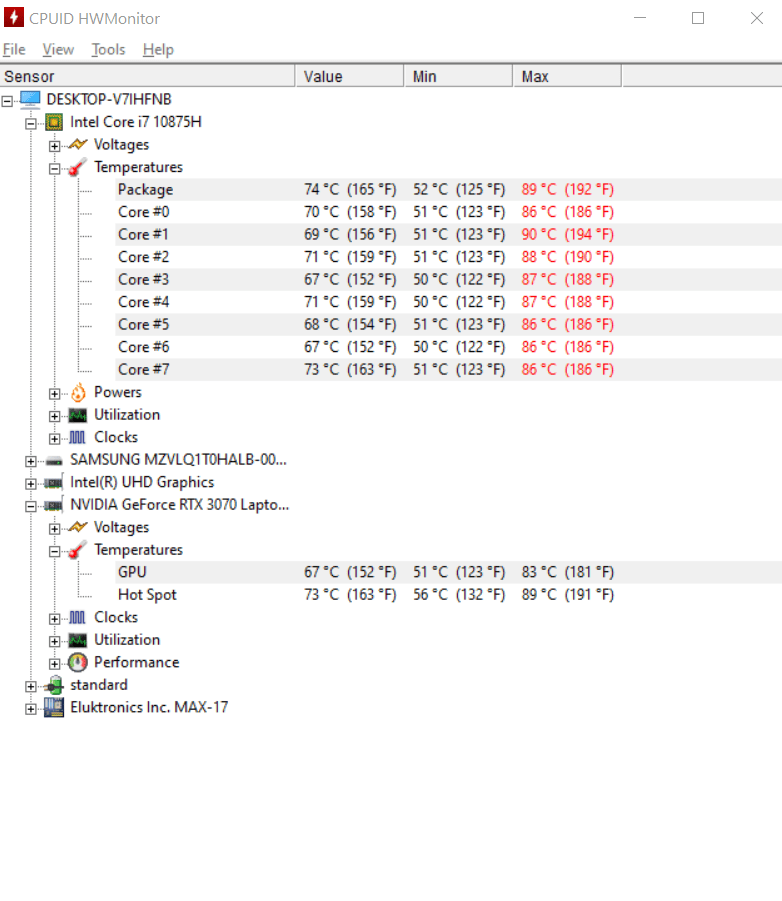Expand the CPU Clocks node

coord(55,439)
